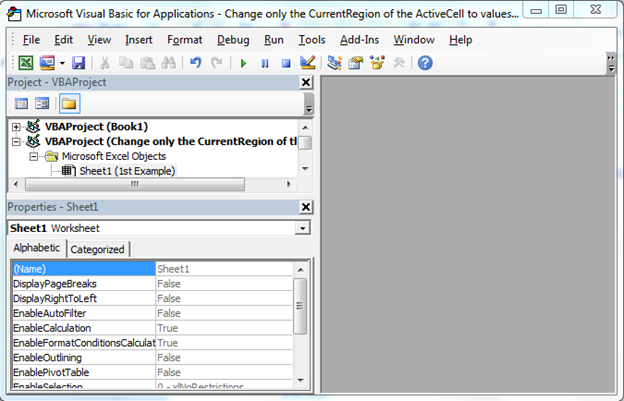624x401 pixels.
Task: Switch to Microsoft Excel view icon
Action: (x=26, y=63)
